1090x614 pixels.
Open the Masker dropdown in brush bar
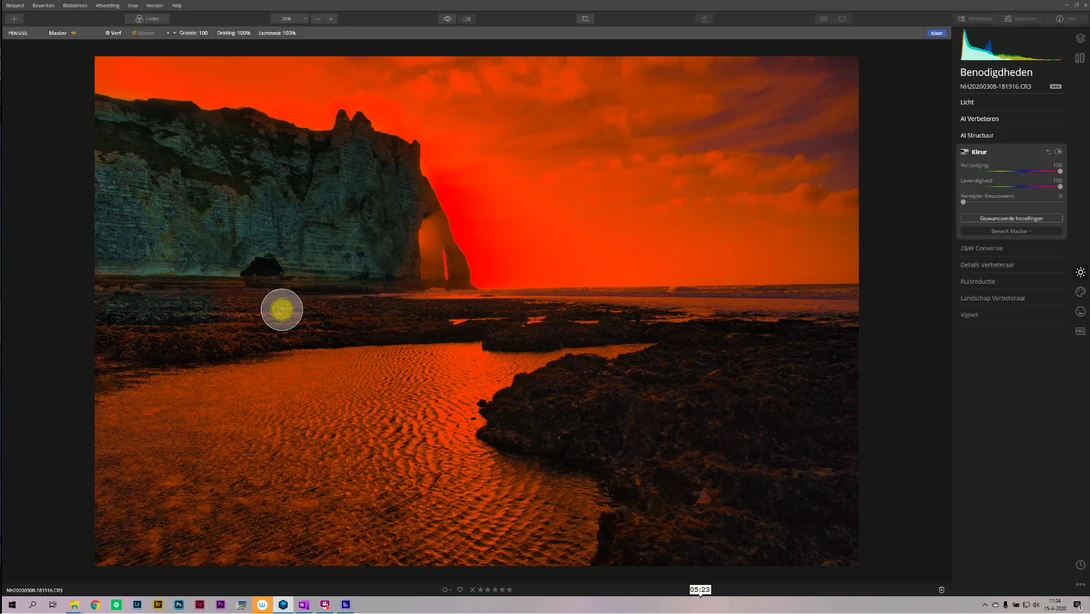tap(62, 33)
